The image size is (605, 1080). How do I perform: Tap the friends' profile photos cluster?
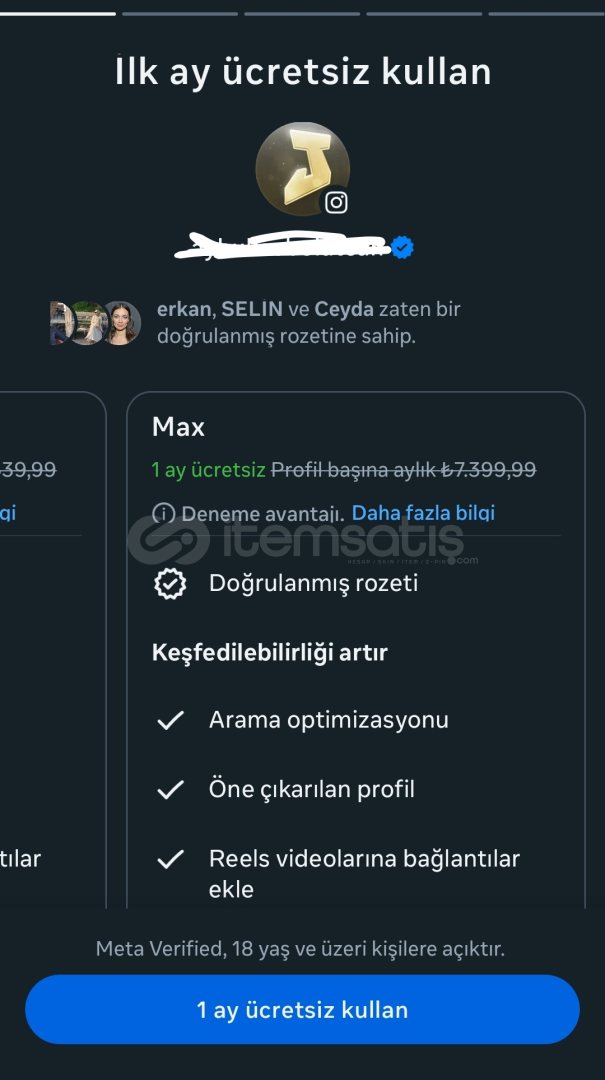click(95, 323)
